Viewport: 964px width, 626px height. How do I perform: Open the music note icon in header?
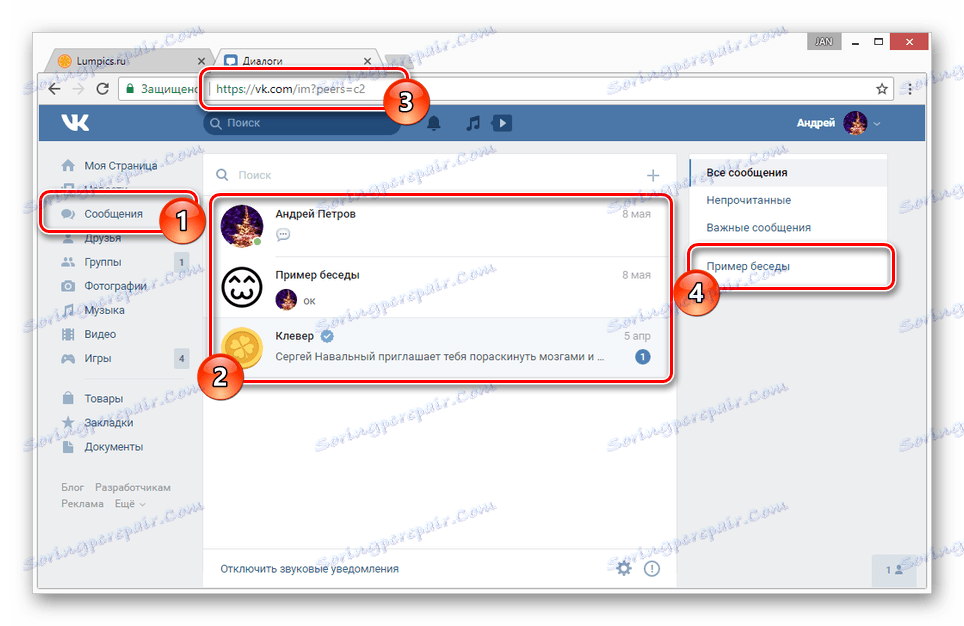point(473,123)
